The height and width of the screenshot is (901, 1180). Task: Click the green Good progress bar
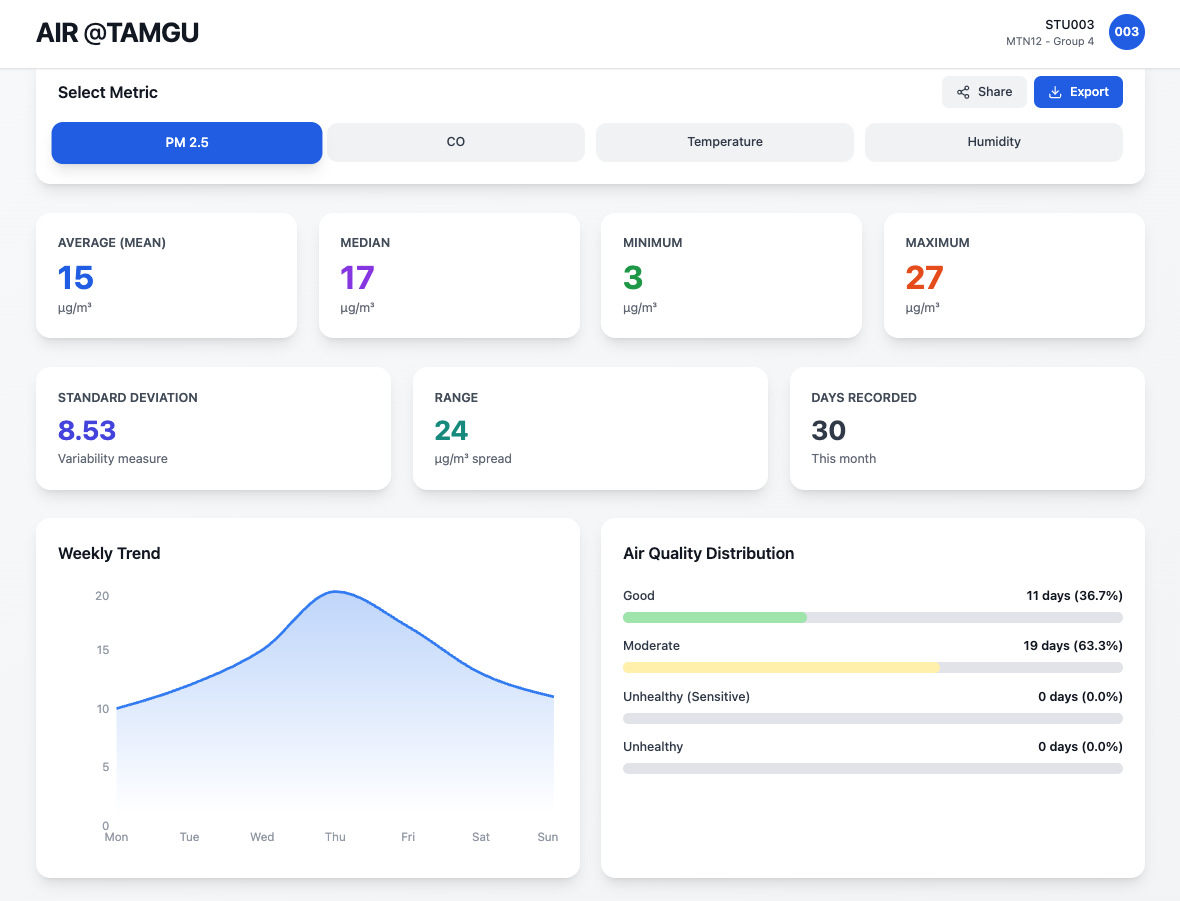(x=714, y=617)
